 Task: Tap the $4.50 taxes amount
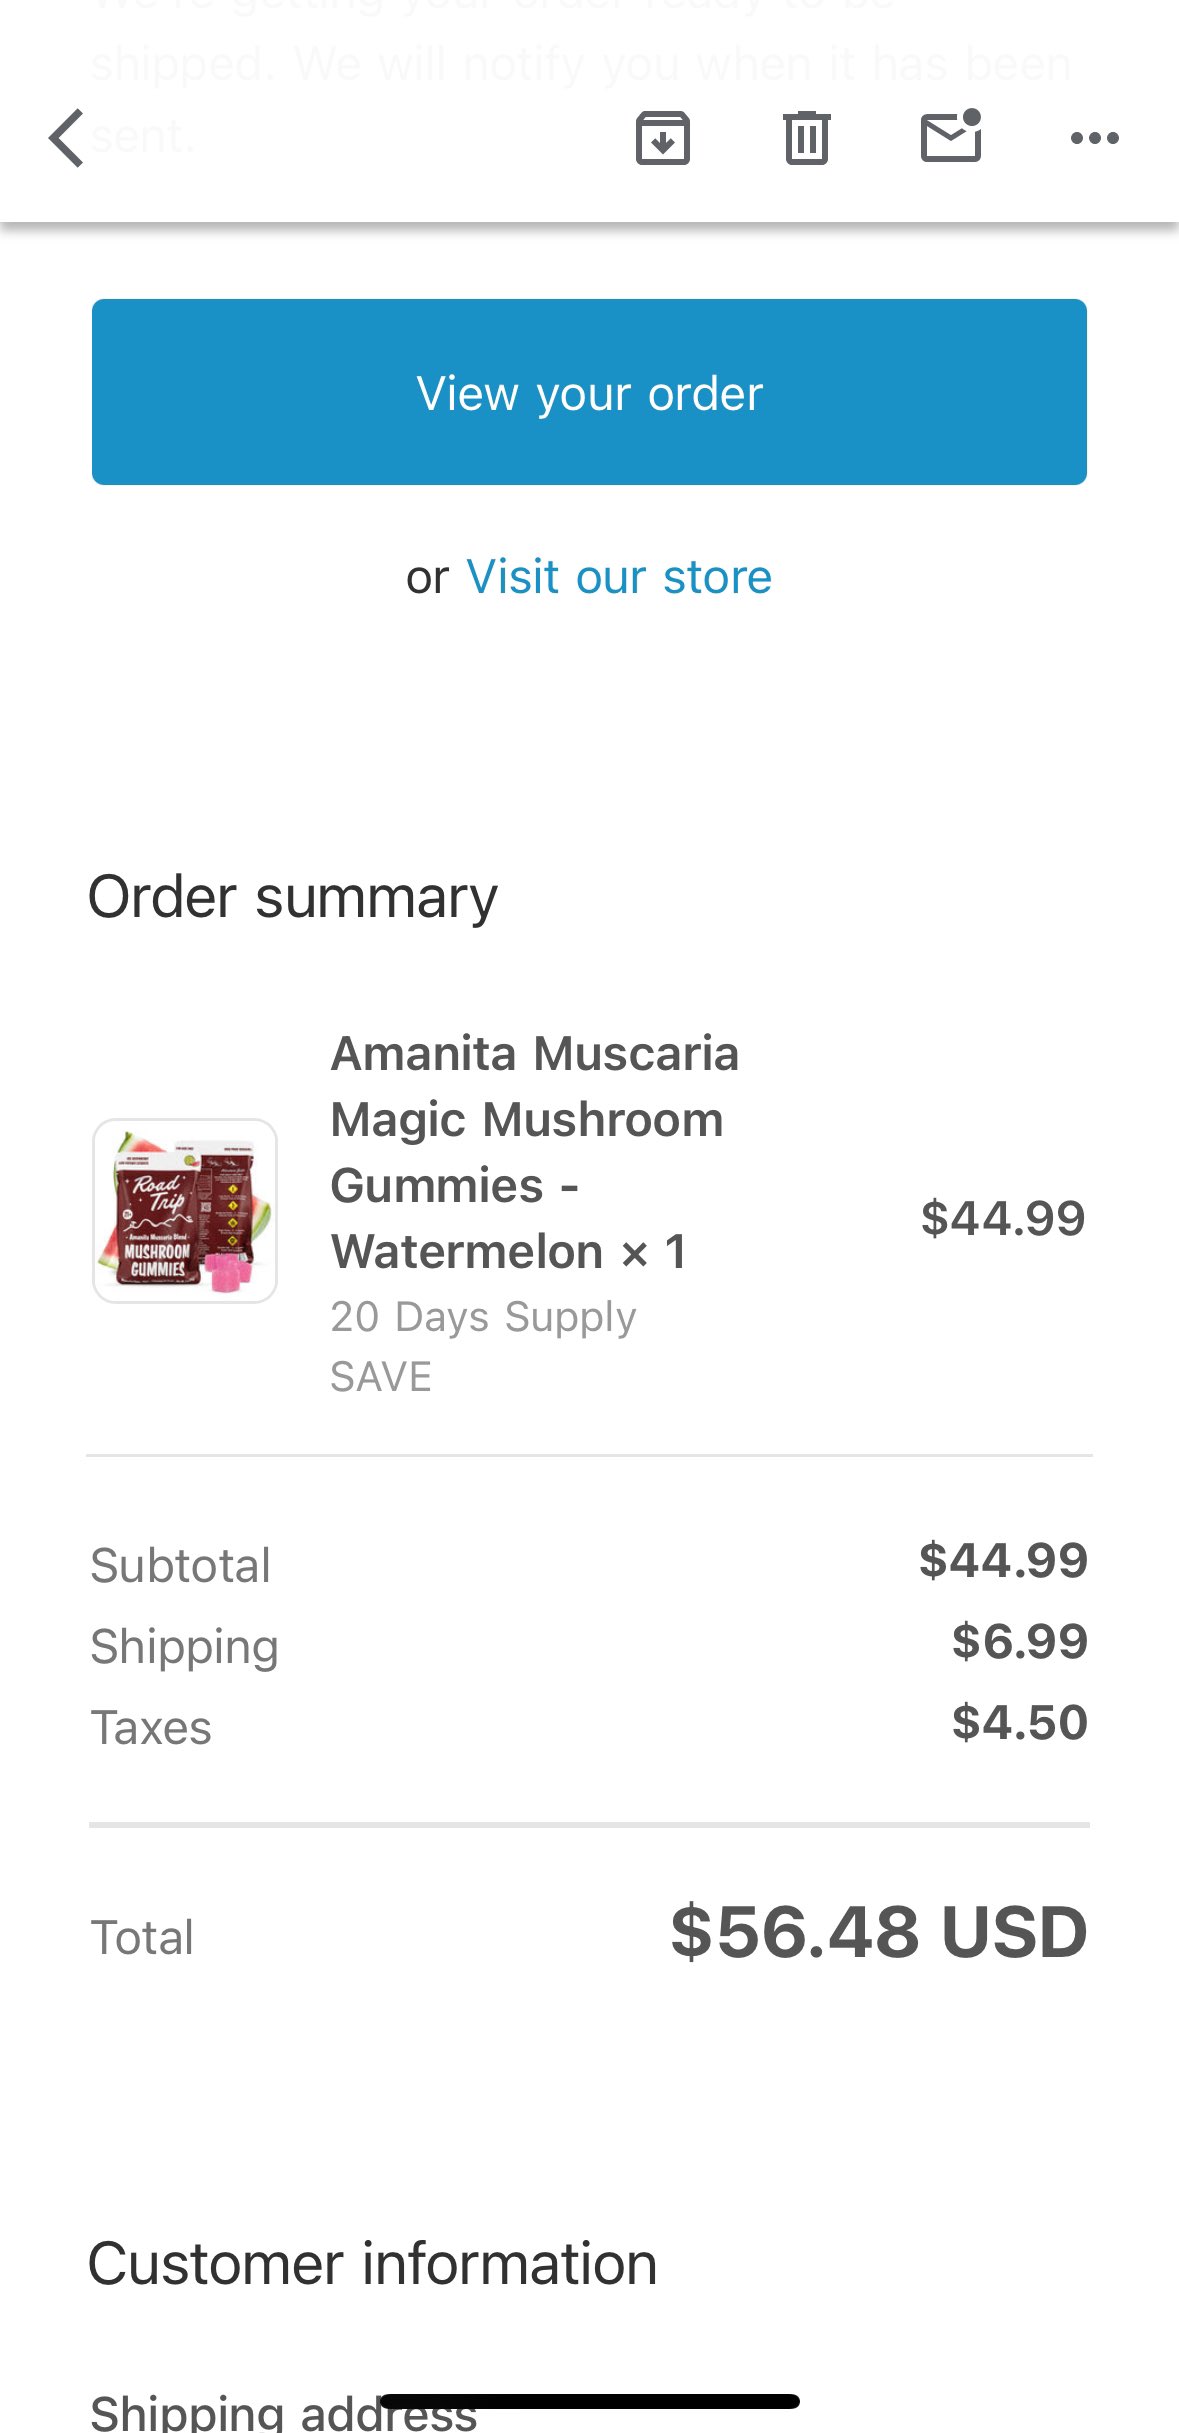click(x=1019, y=1723)
